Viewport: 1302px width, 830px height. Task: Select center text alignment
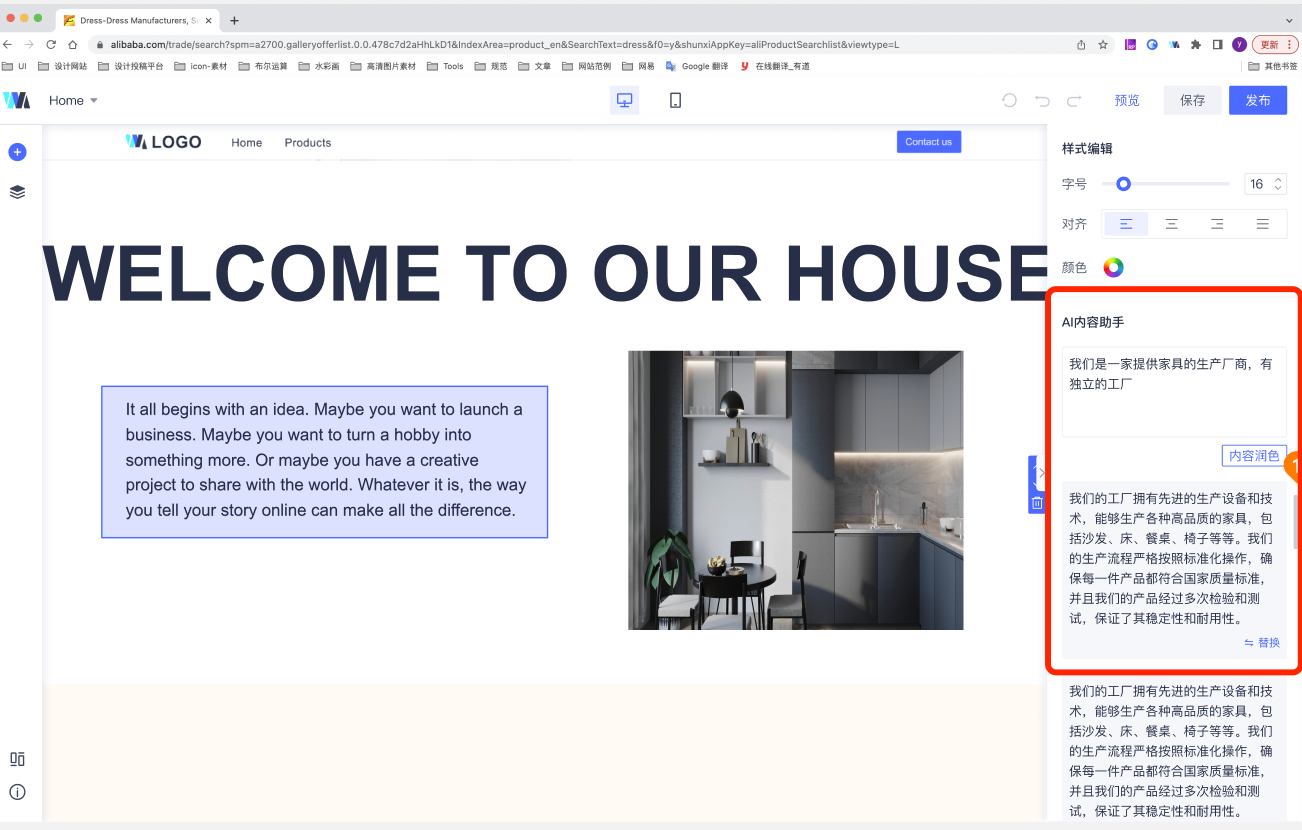[1171, 224]
